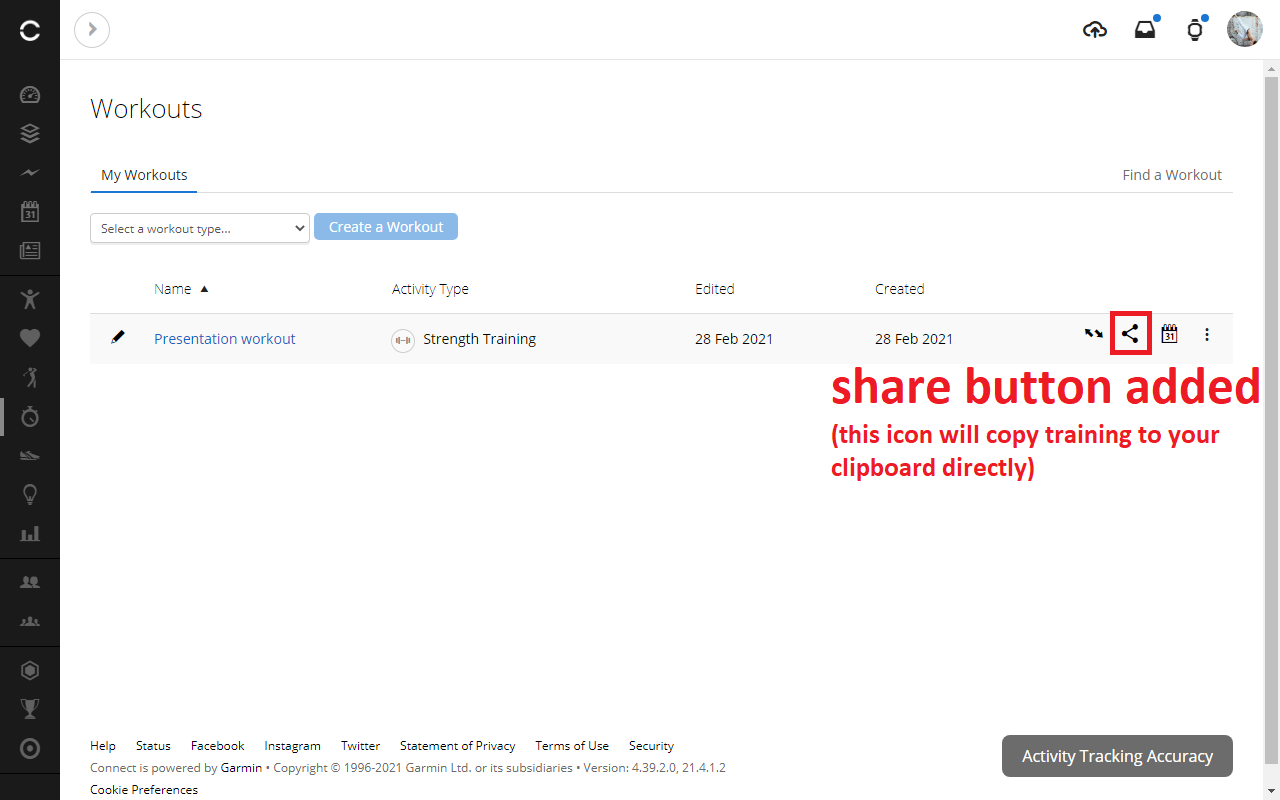This screenshot has width=1280, height=800.
Task: Open the dashboard gauge icon in sidebar
Action: [x=30, y=95]
